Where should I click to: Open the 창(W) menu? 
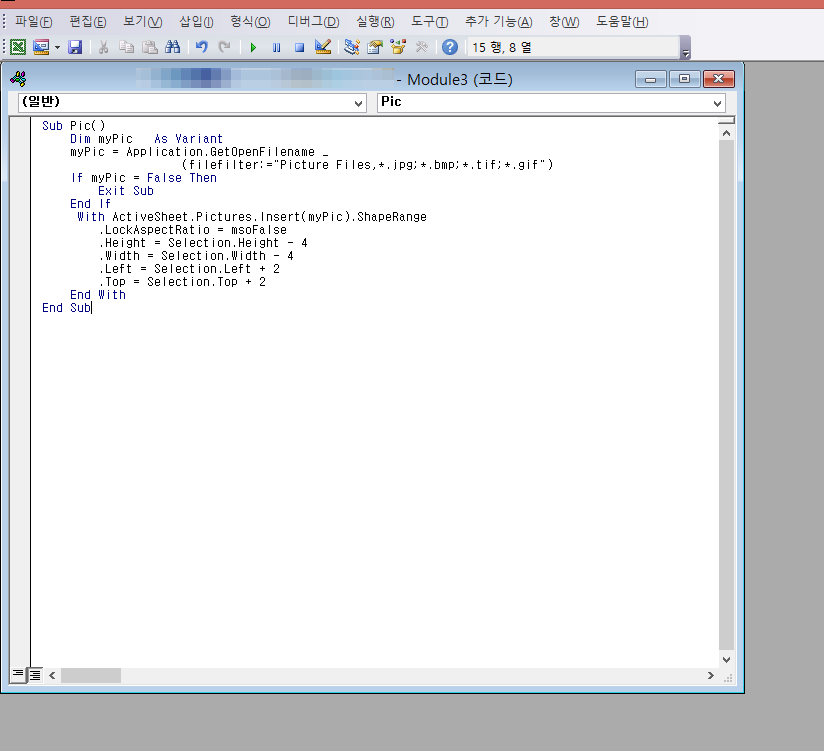(564, 22)
